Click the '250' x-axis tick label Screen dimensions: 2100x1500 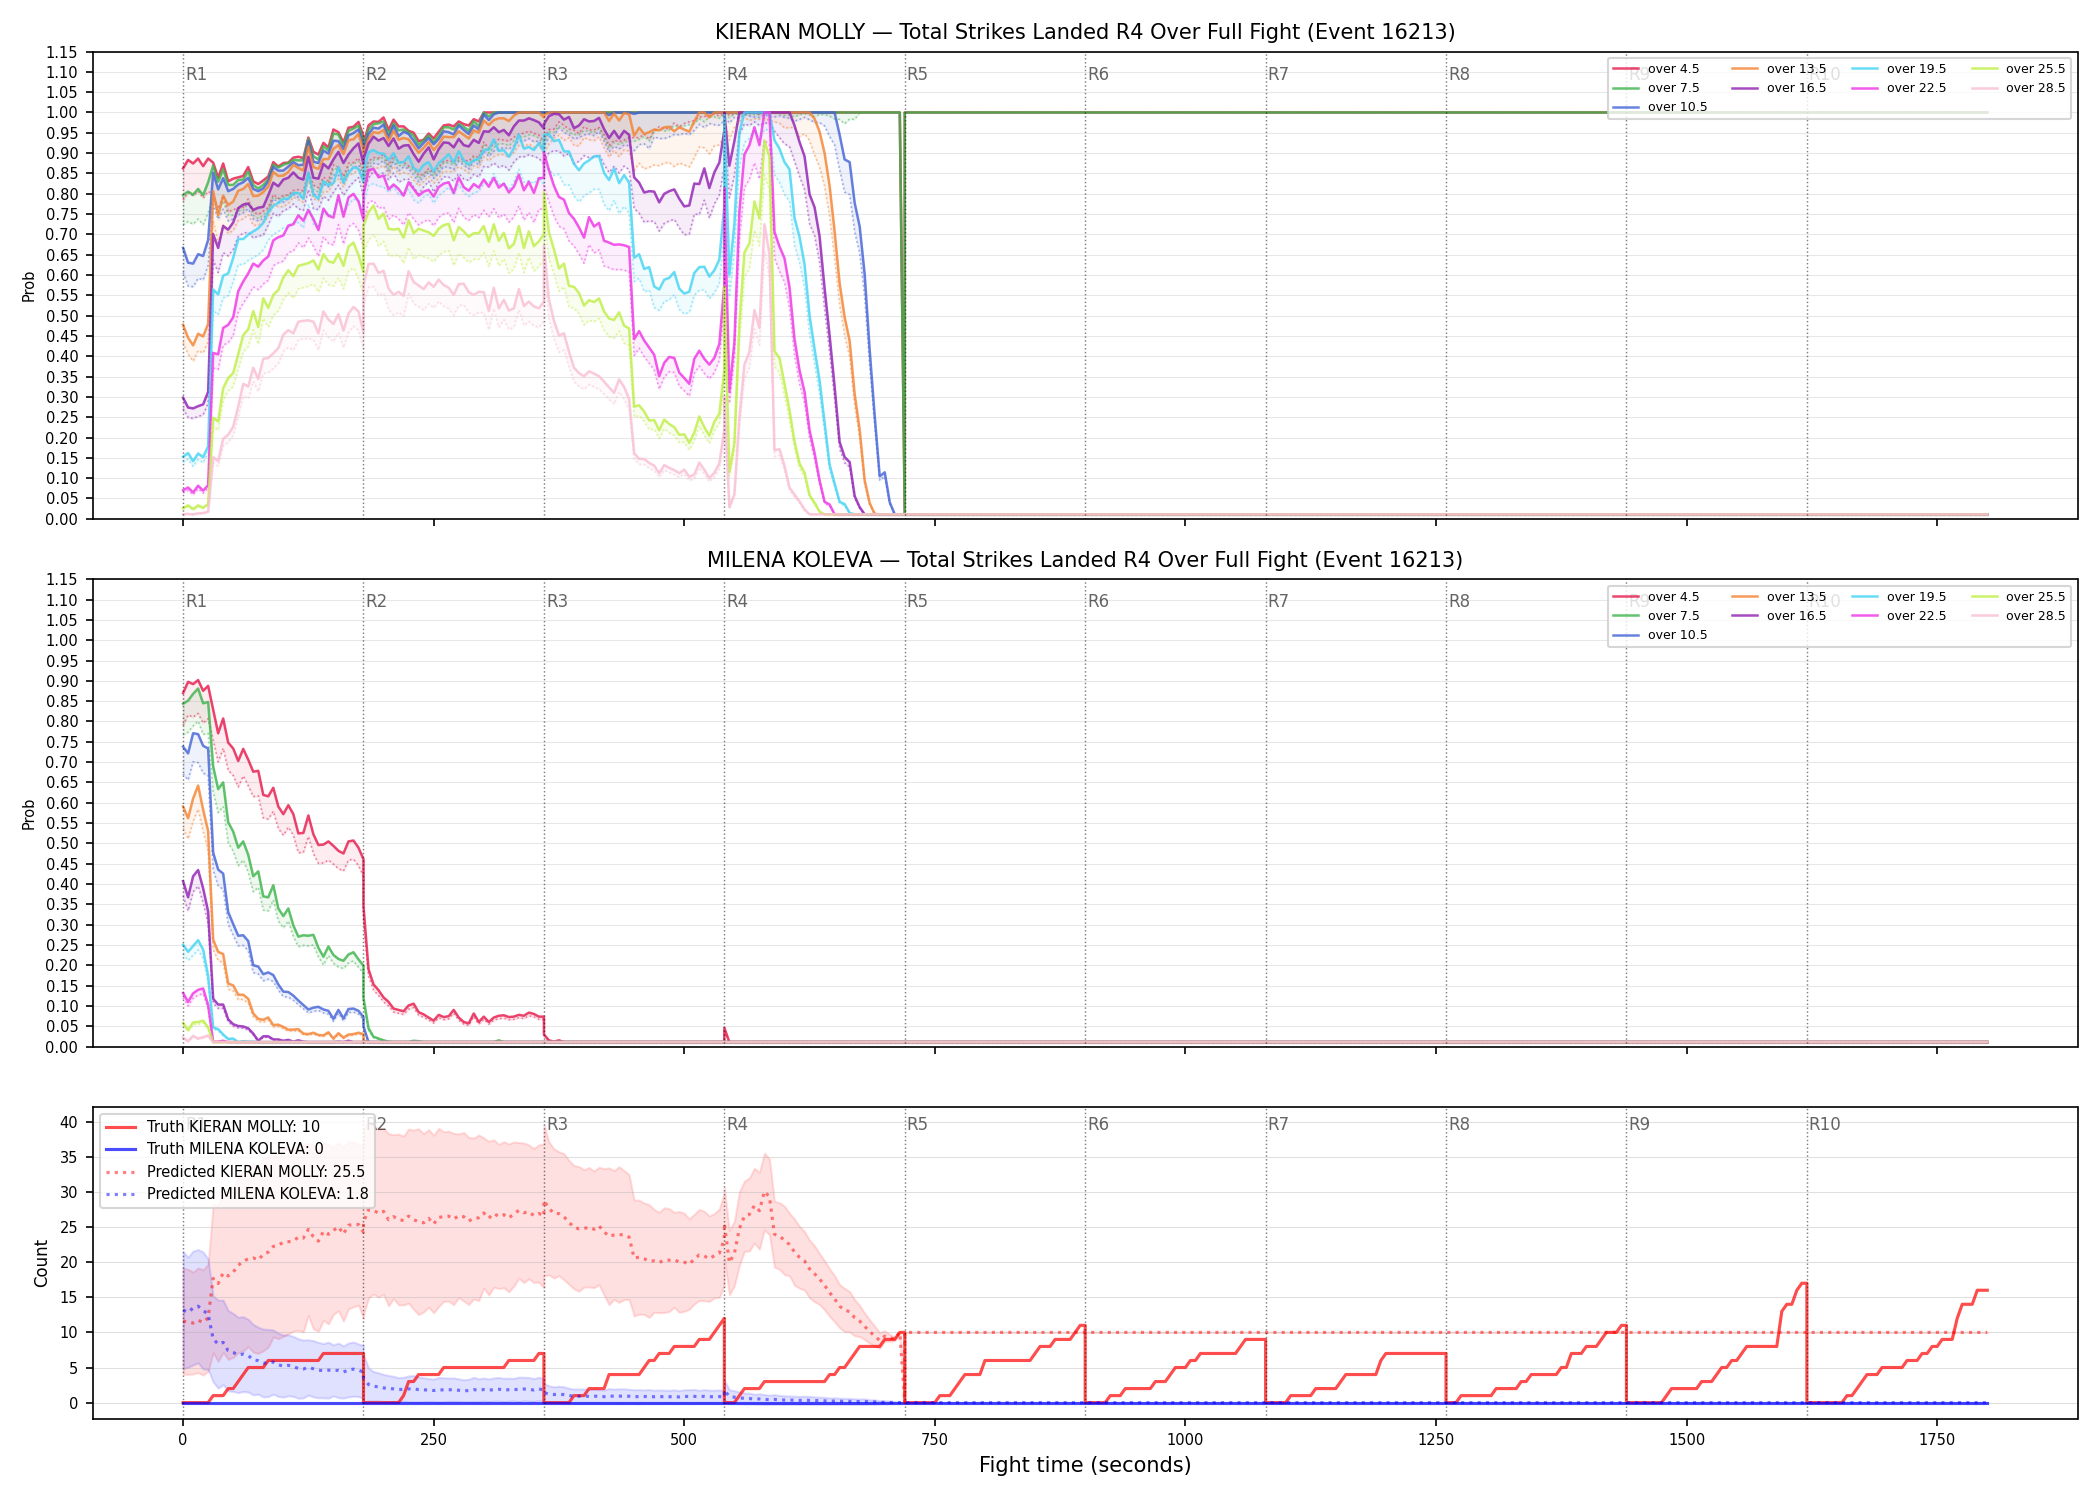tap(433, 1440)
